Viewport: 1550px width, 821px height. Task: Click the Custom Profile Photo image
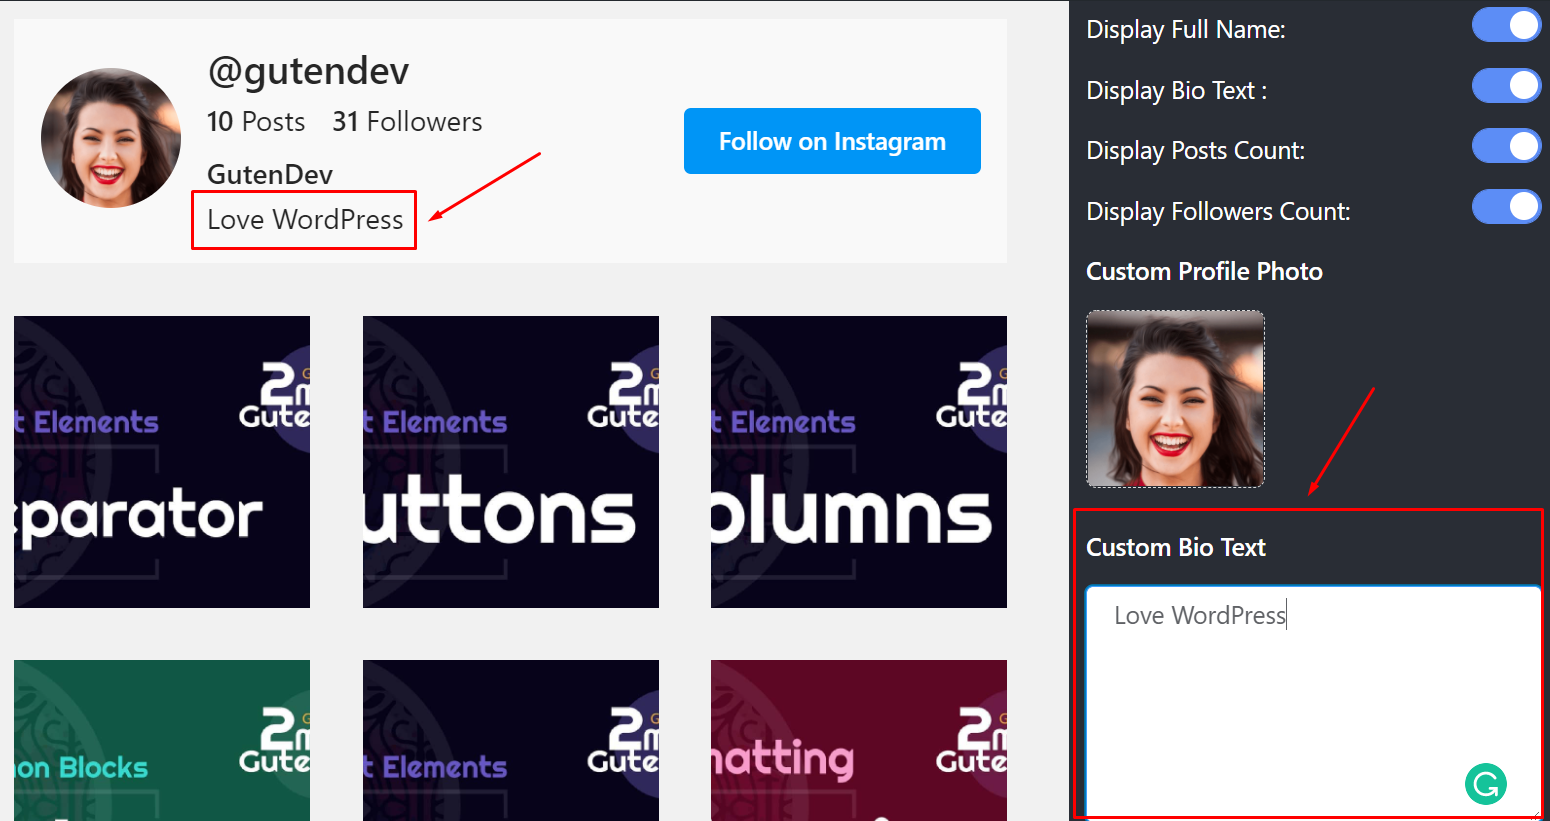[1176, 399]
